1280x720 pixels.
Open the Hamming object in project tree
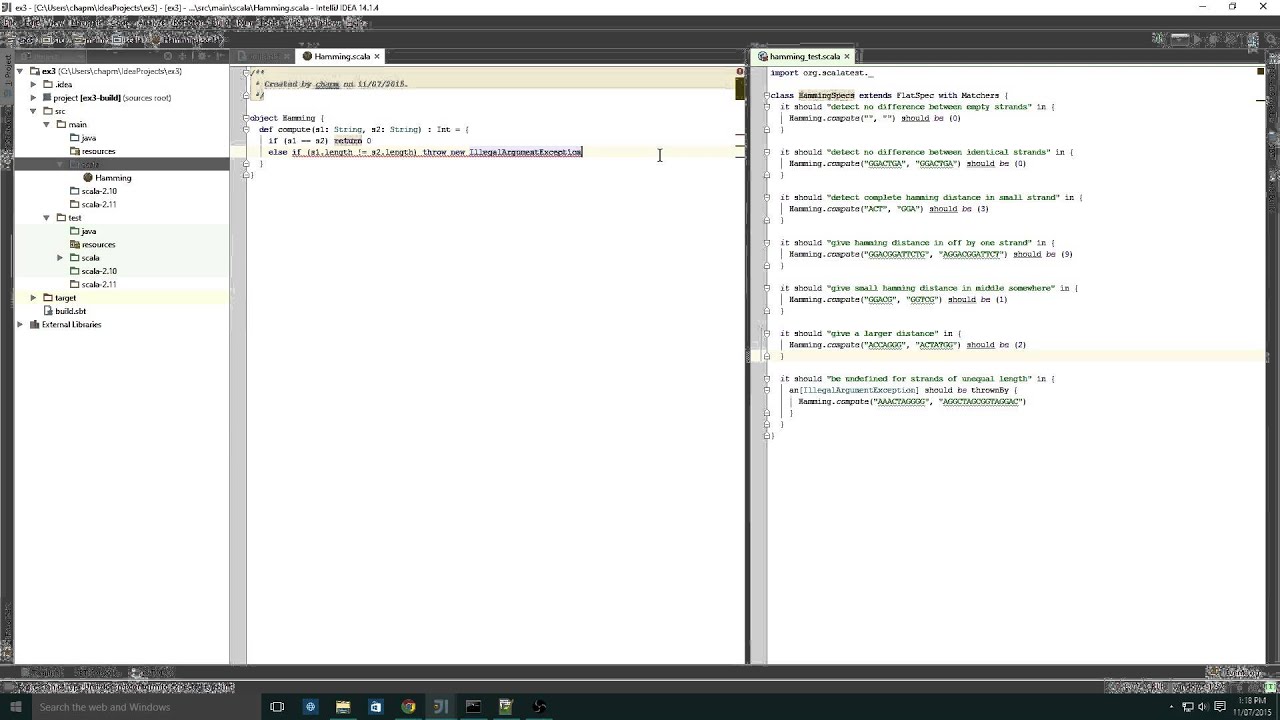pyautogui.click(x=112, y=178)
